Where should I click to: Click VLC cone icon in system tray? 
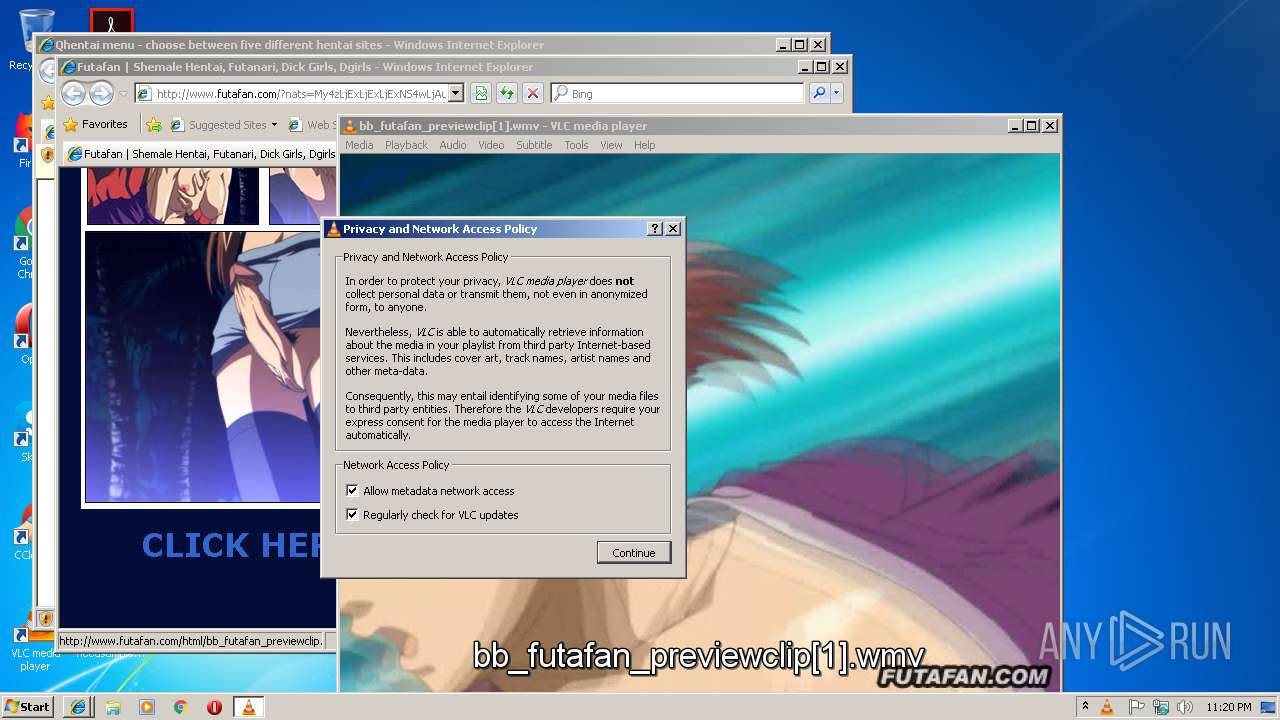[x=1107, y=707]
